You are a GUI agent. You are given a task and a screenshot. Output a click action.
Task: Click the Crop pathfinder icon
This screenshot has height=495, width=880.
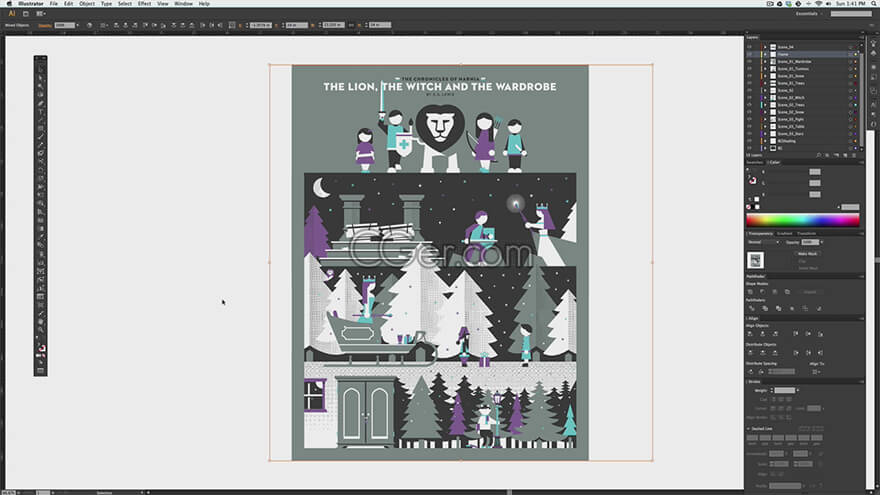coord(792,308)
